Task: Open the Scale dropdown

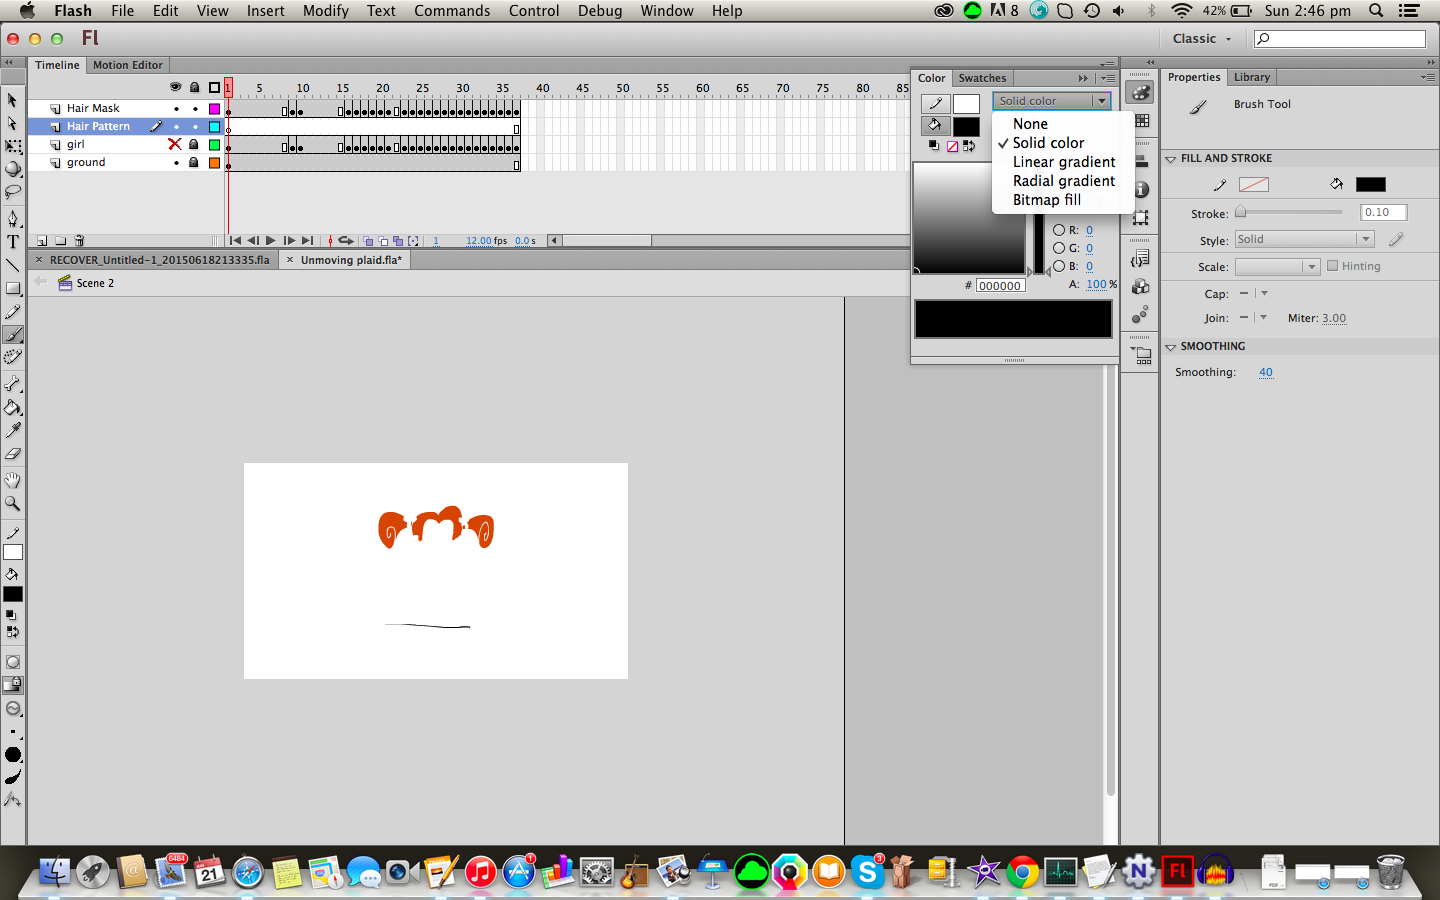Action: [x=1277, y=267]
